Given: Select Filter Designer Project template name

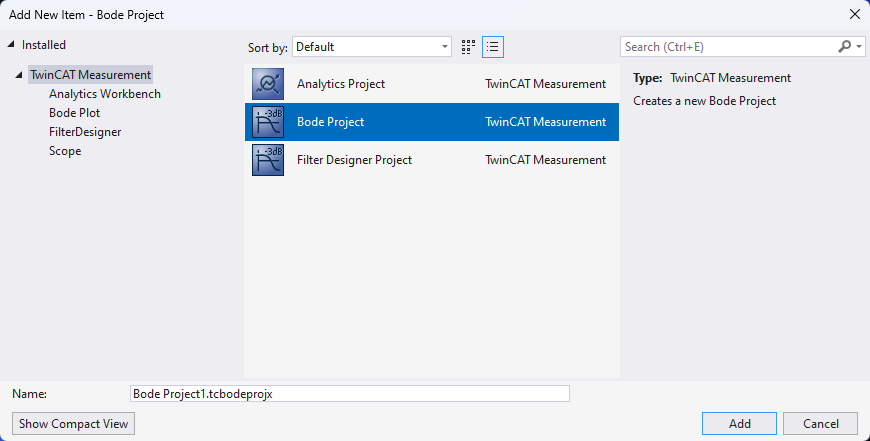Looking at the screenshot, I should pyautogui.click(x=354, y=160).
